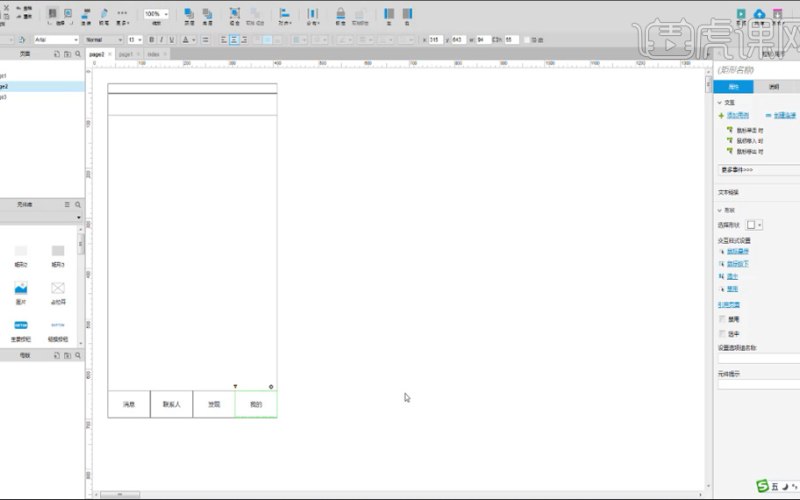This screenshot has width=800, height=500.
Task: Click the Add Case link in interactions
Action: pos(738,115)
